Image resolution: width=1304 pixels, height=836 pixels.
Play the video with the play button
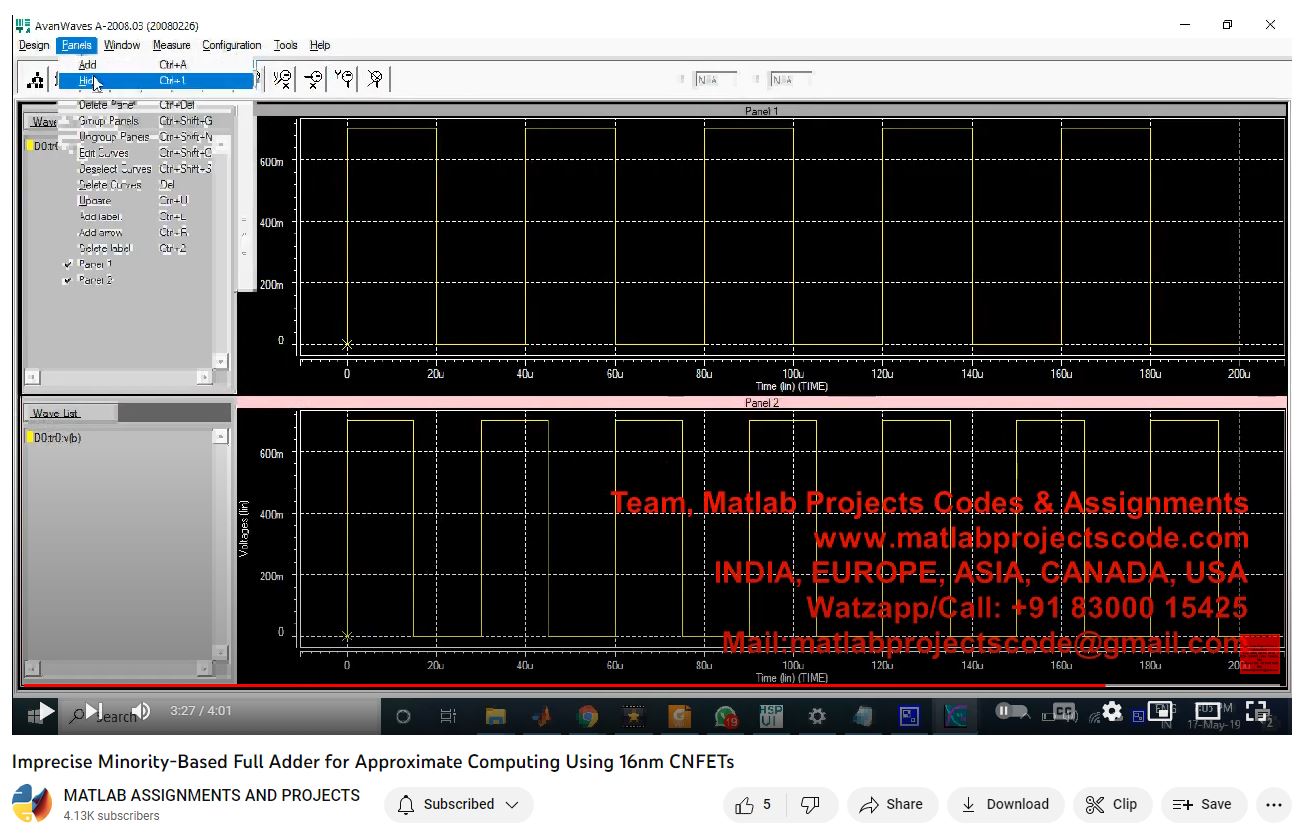pos(45,712)
